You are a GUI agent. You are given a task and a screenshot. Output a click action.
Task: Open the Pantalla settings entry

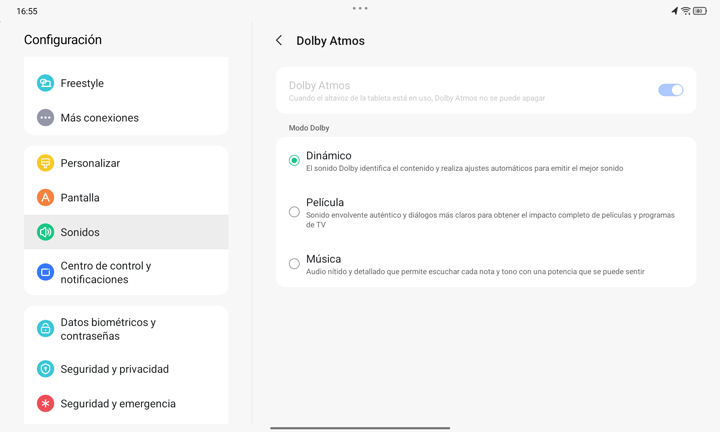point(126,197)
